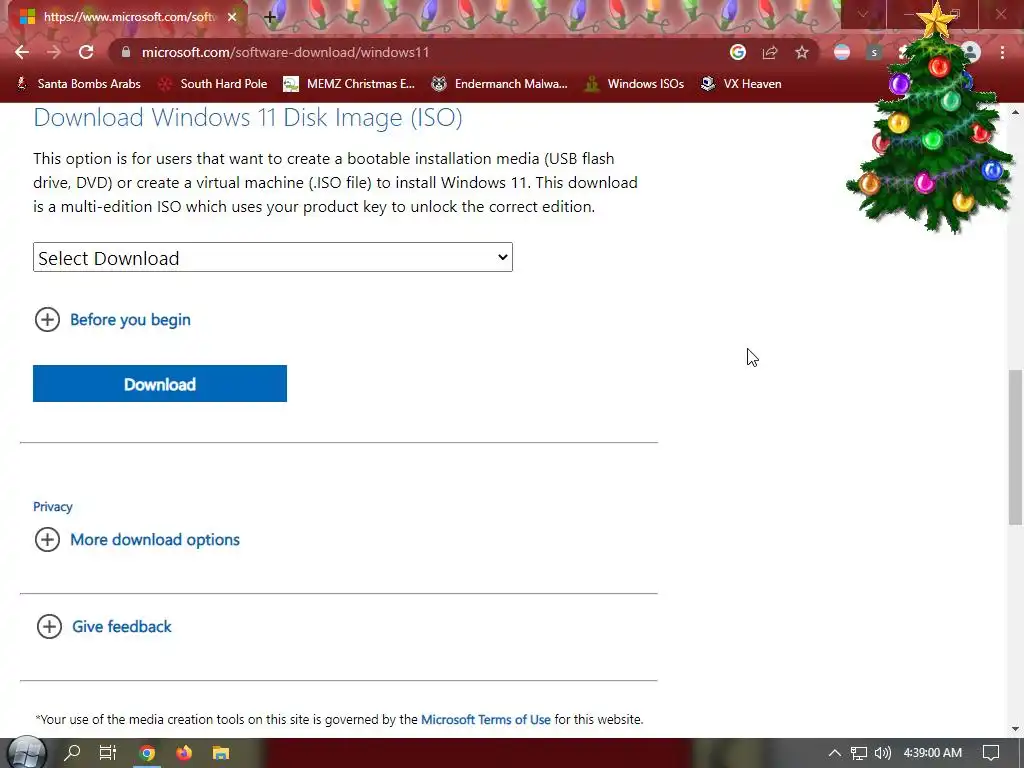Open the Privacy link

[53, 507]
